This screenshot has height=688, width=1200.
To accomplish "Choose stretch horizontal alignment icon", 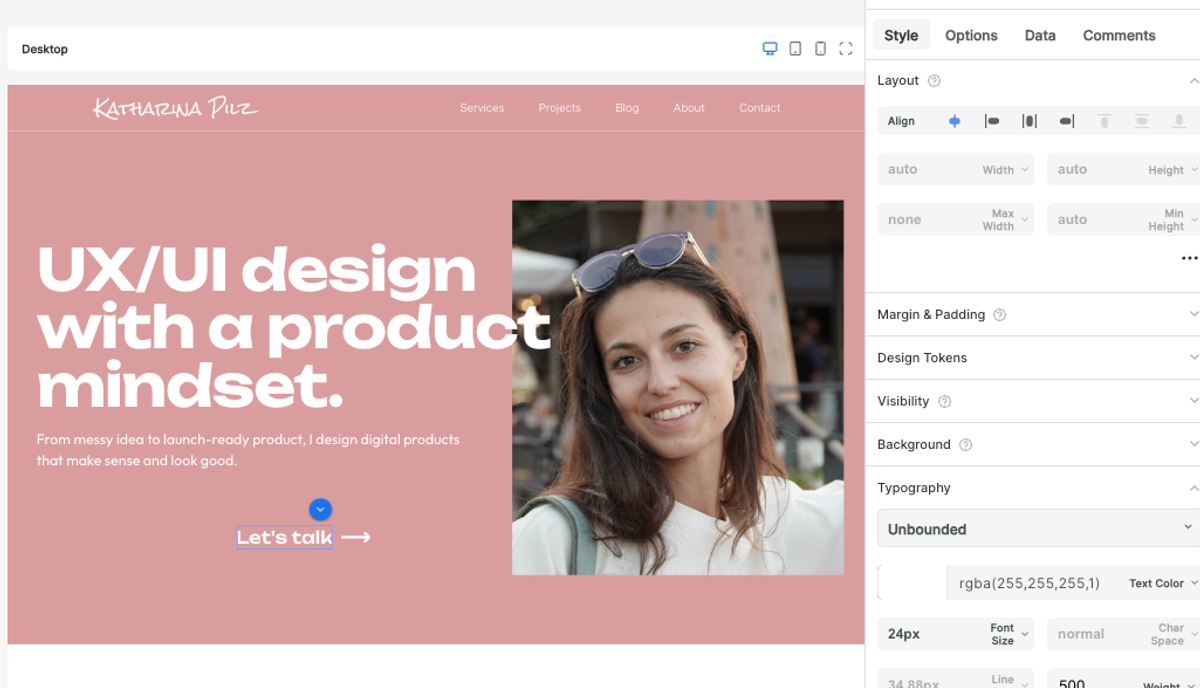I will pyautogui.click(x=1029, y=121).
